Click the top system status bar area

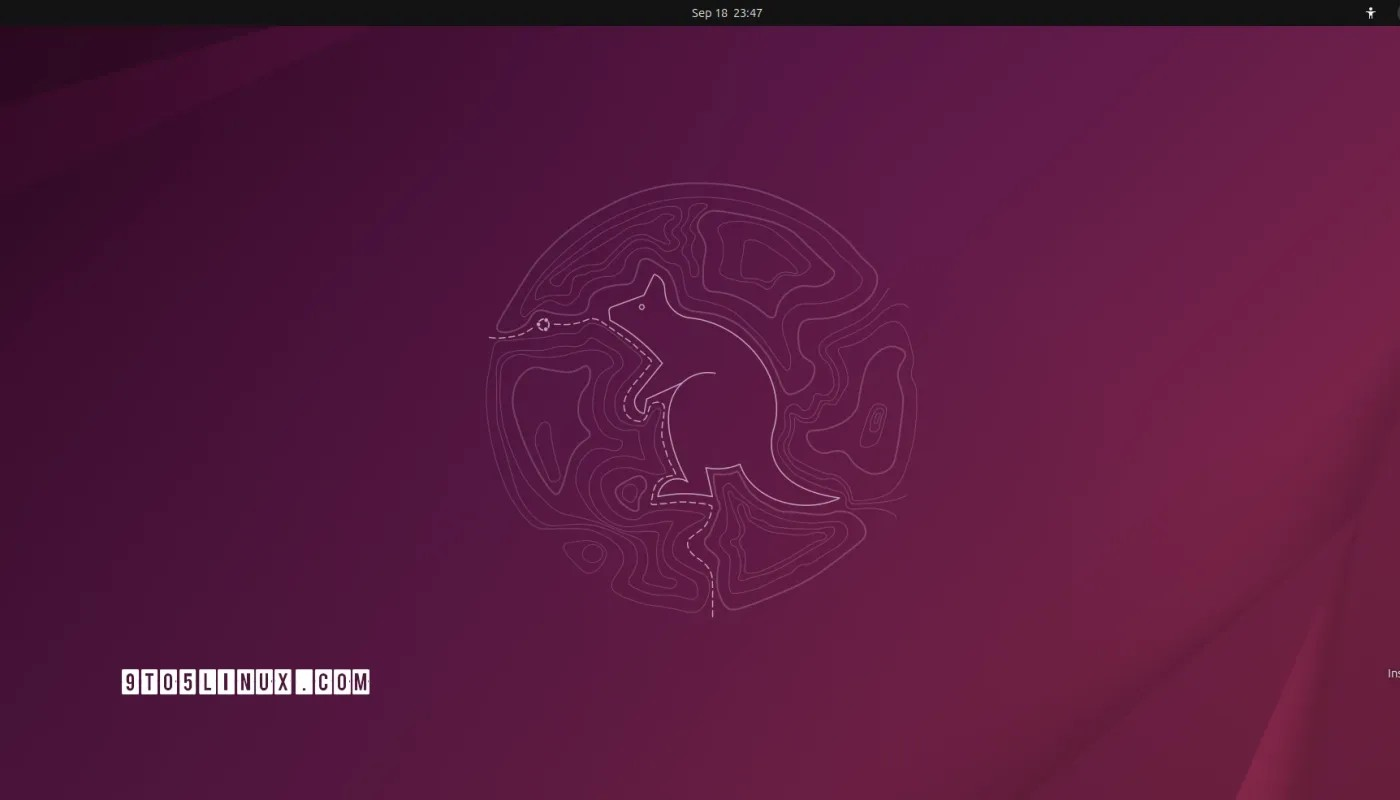click(x=700, y=13)
